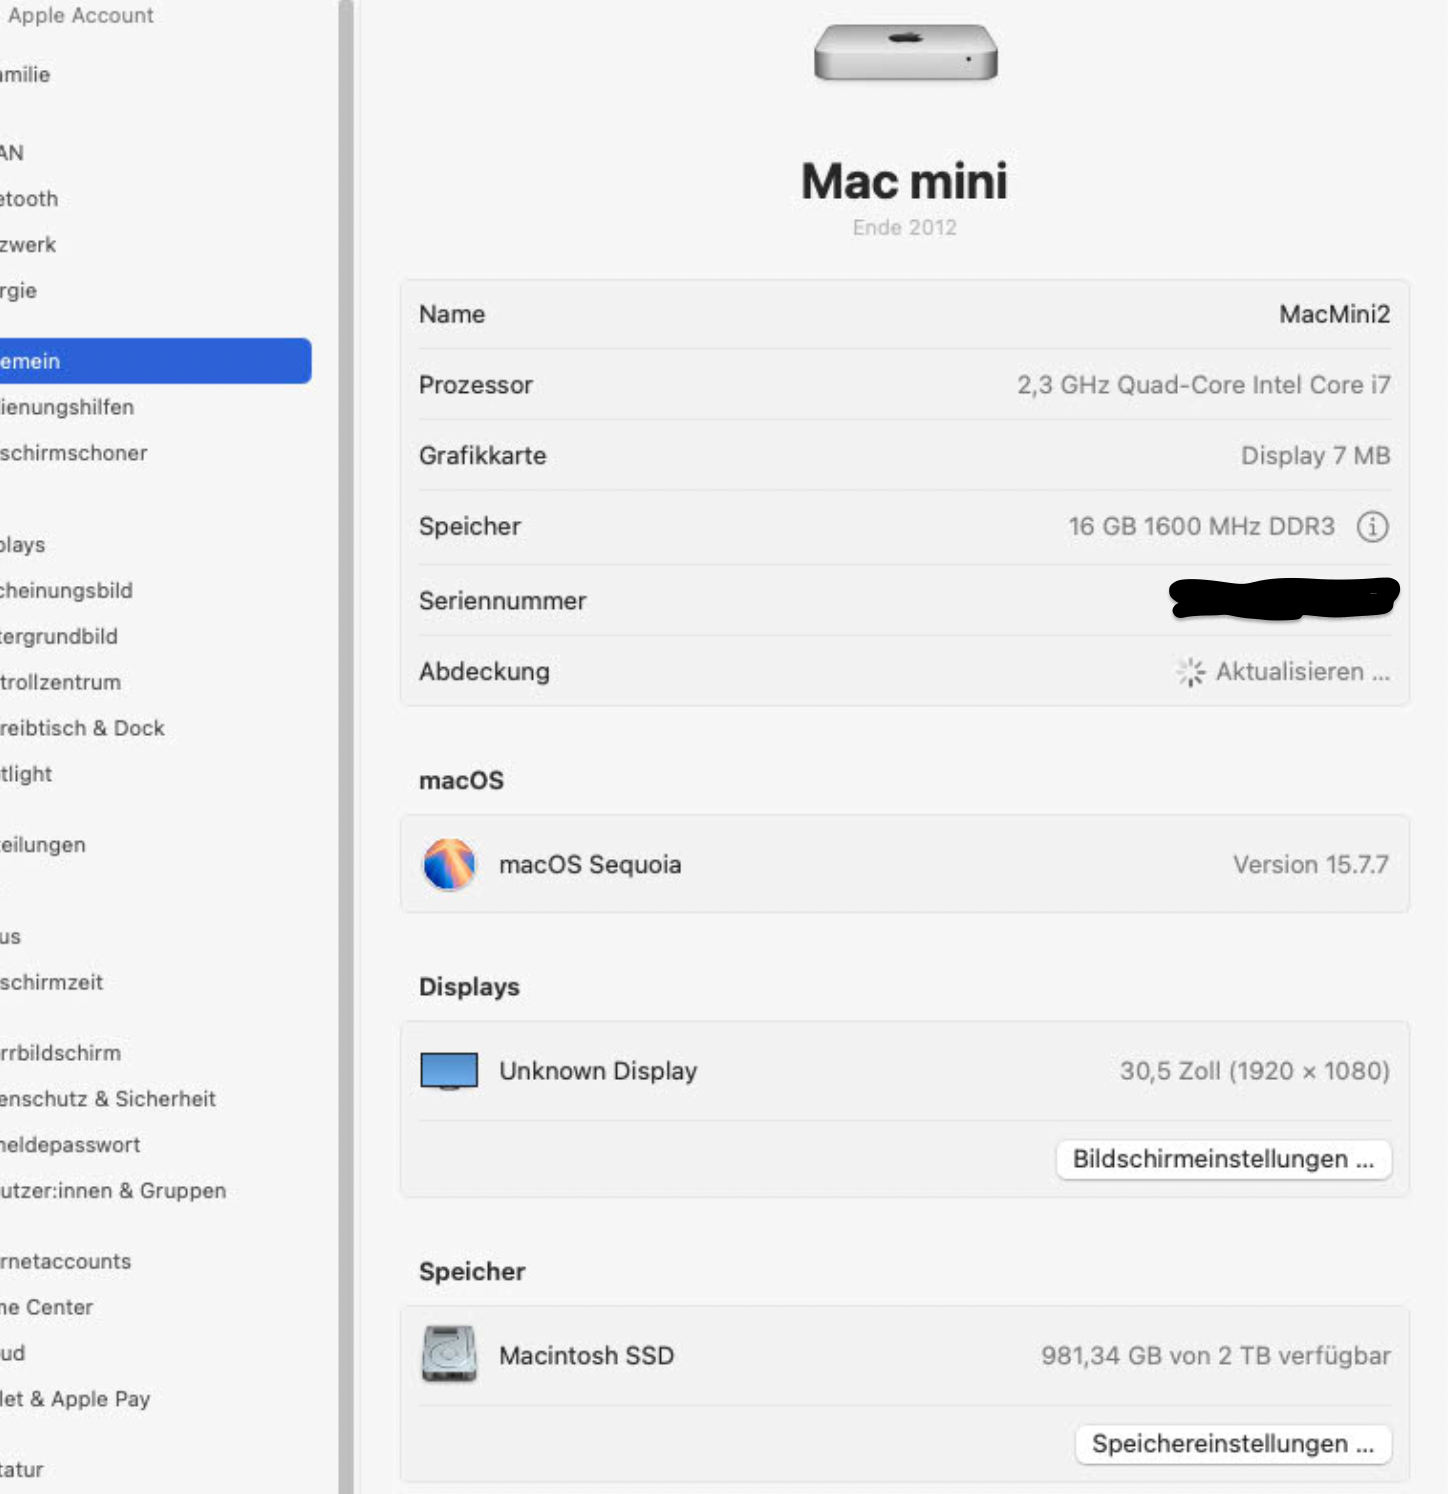Click the macOS Sequoia logo icon
The height and width of the screenshot is (1494, 1448).
point(449,864)
